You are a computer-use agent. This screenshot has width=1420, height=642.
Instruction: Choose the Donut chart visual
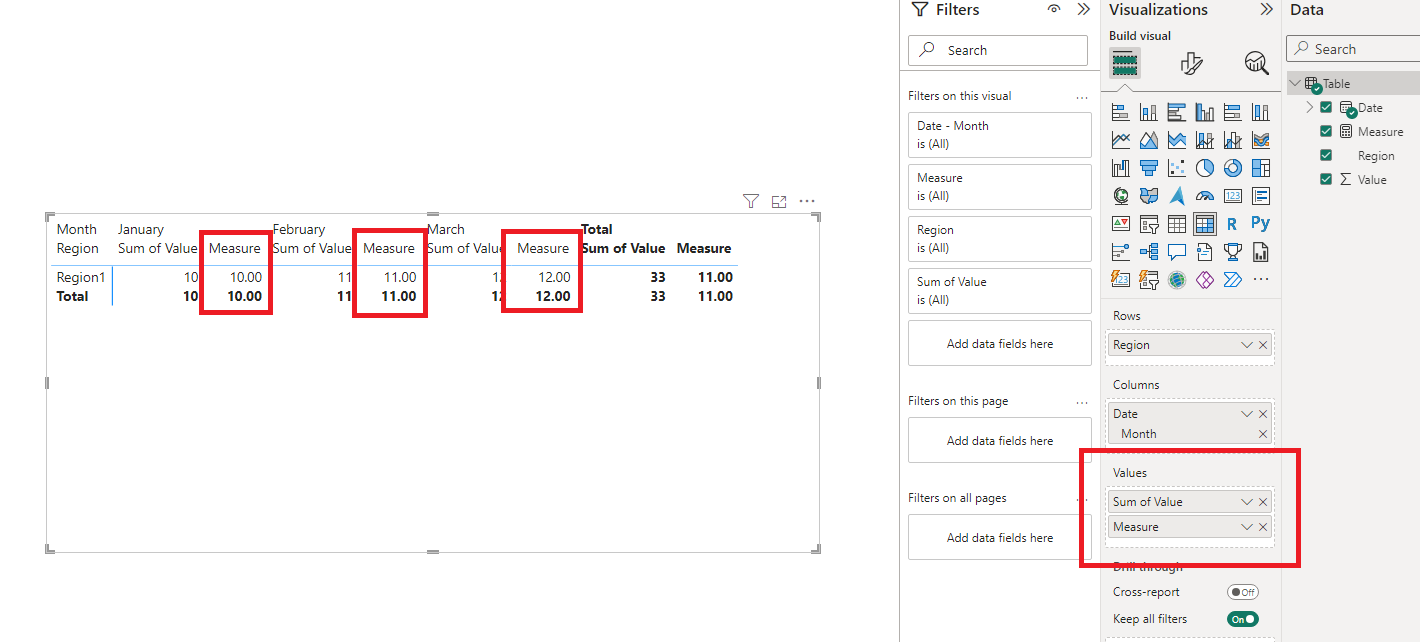point(1233,168)
